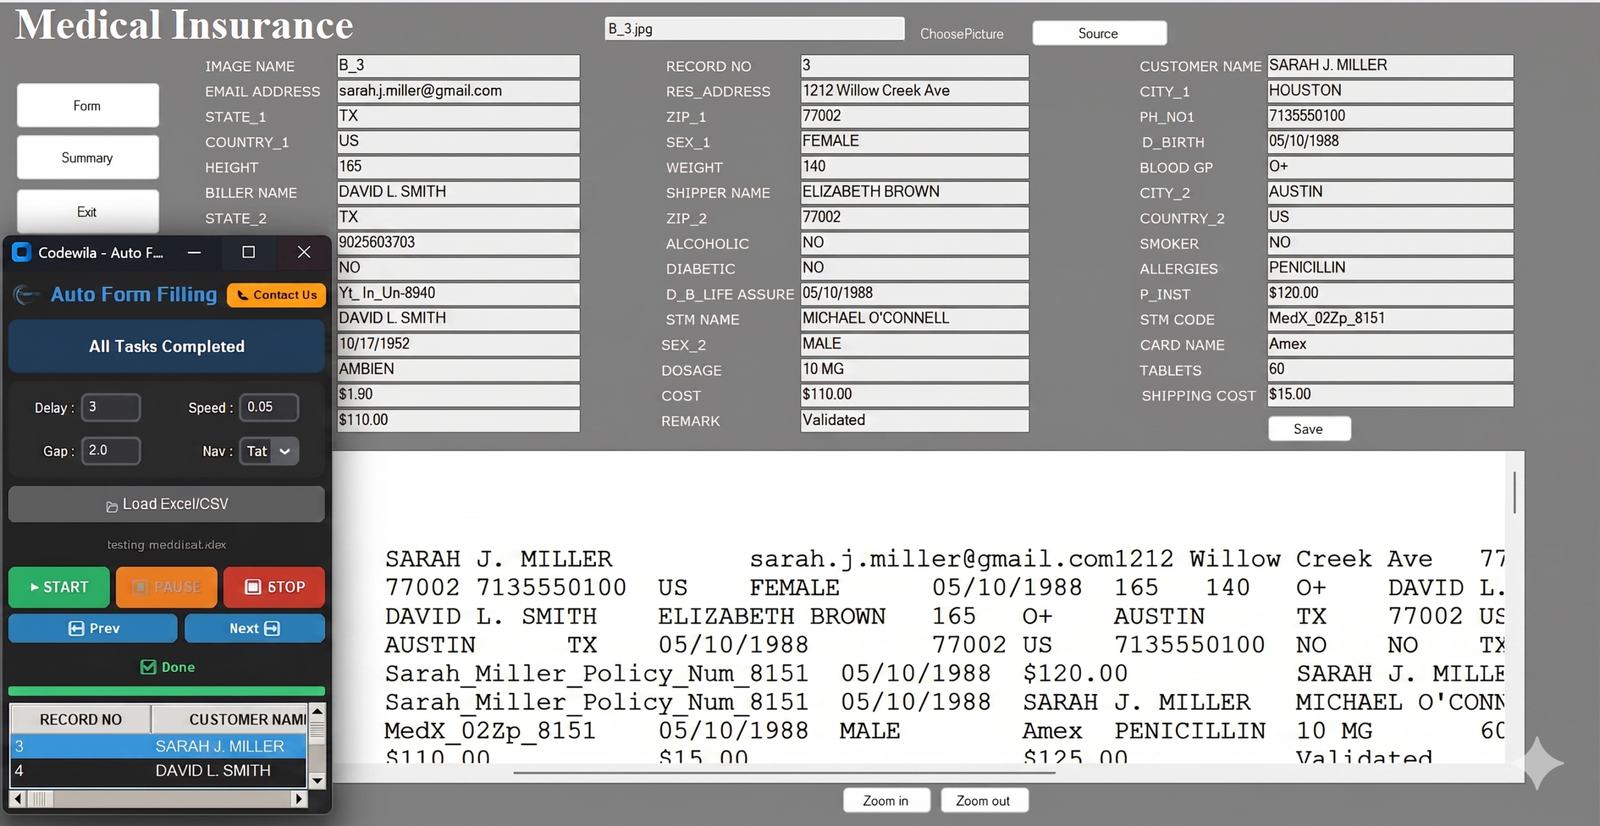The width and height of the screenshot is (1600, 826).
Task: Click Load Excel/CSV button
Action: [166, 504]
